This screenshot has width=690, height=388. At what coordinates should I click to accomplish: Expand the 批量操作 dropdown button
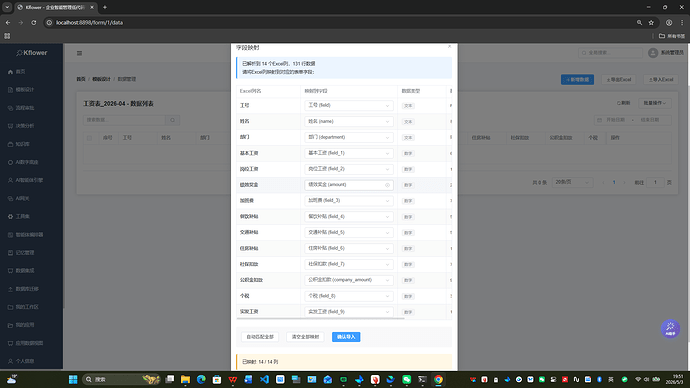pos(655,103)
